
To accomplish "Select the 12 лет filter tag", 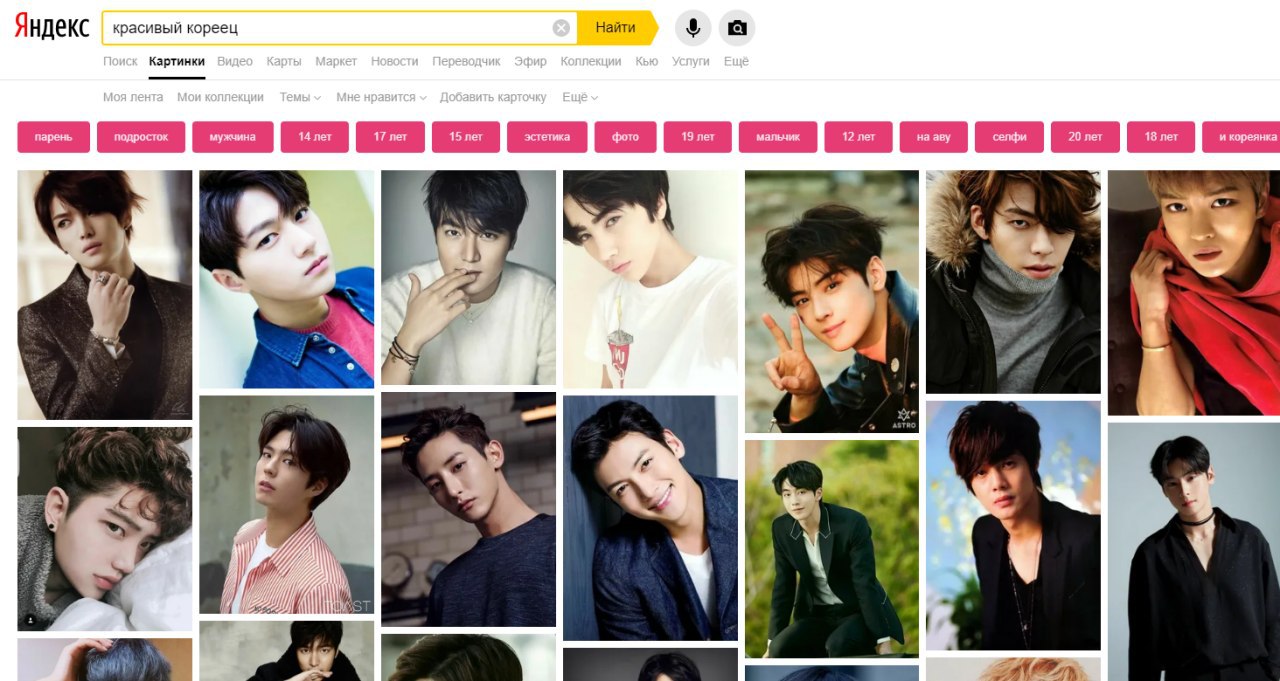I will [858, 137].
